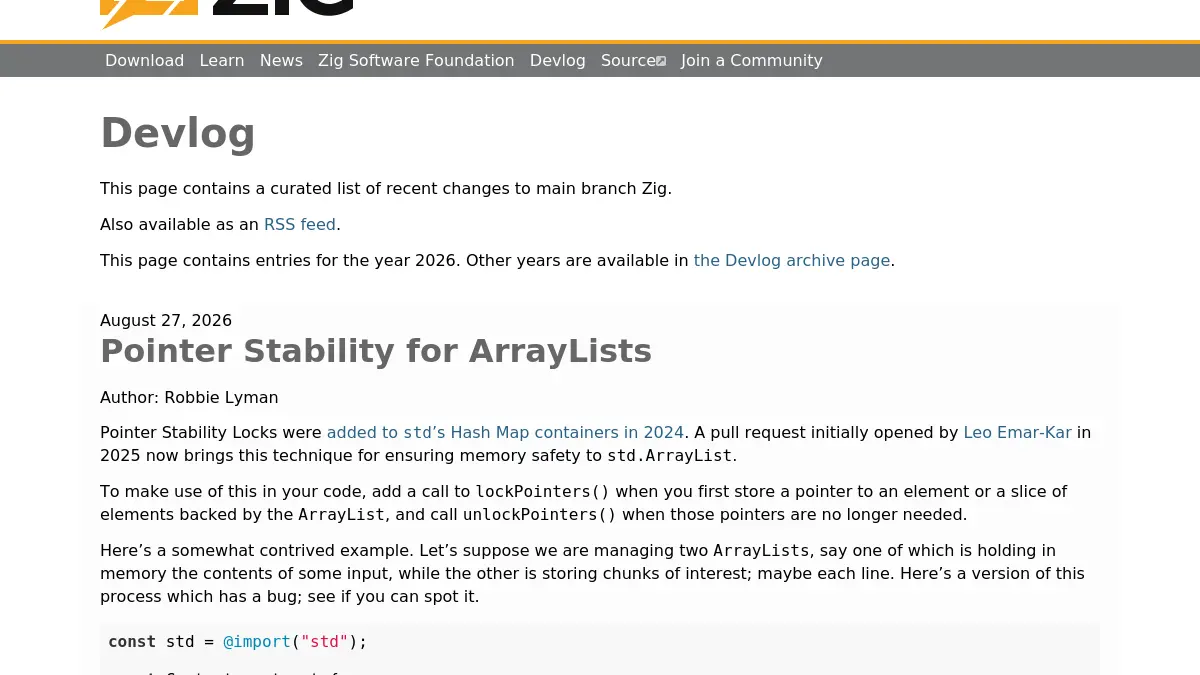Screen dimensions: 1200x675
Task: Click the 'Pointer Stability for ArrayLists' heading
Action: pyautogui.click(x=376, y=351)
